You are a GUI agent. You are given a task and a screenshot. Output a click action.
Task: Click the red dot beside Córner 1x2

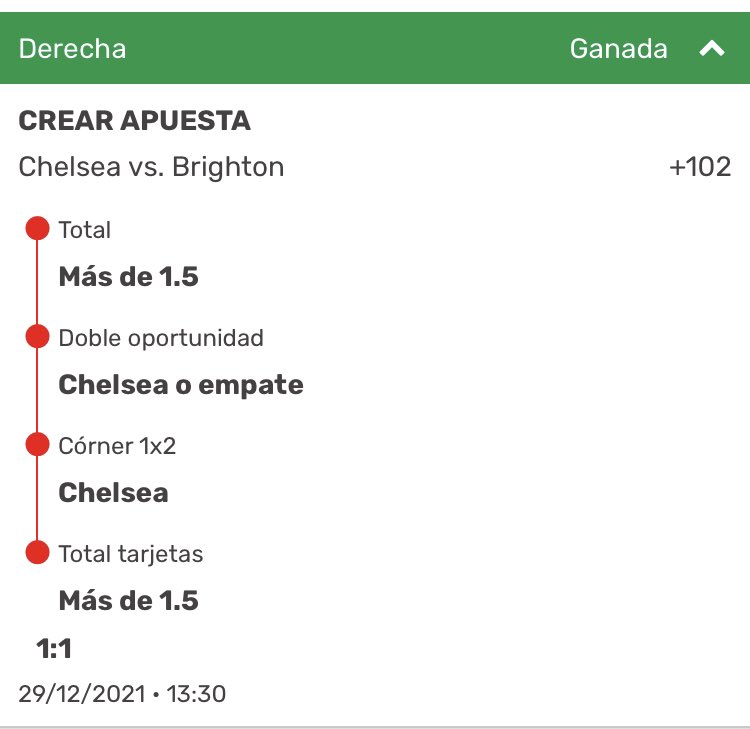pyautogui.click(x=37, y=444)
